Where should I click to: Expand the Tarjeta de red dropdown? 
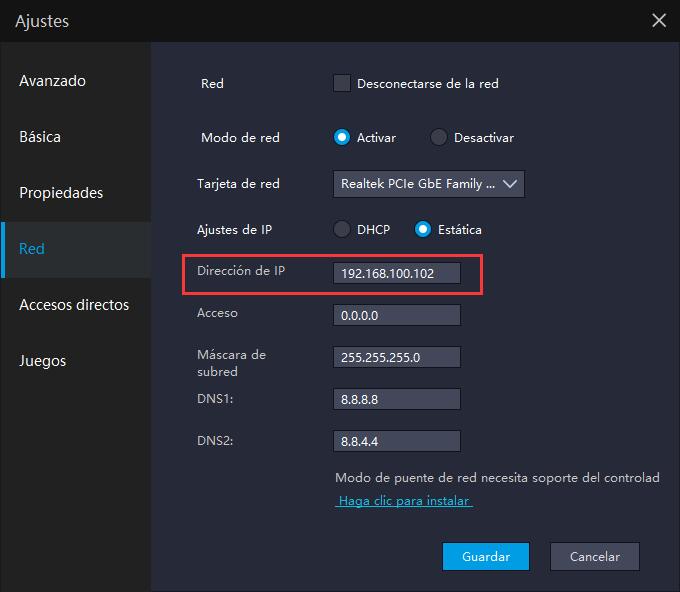tap(428, 184)
